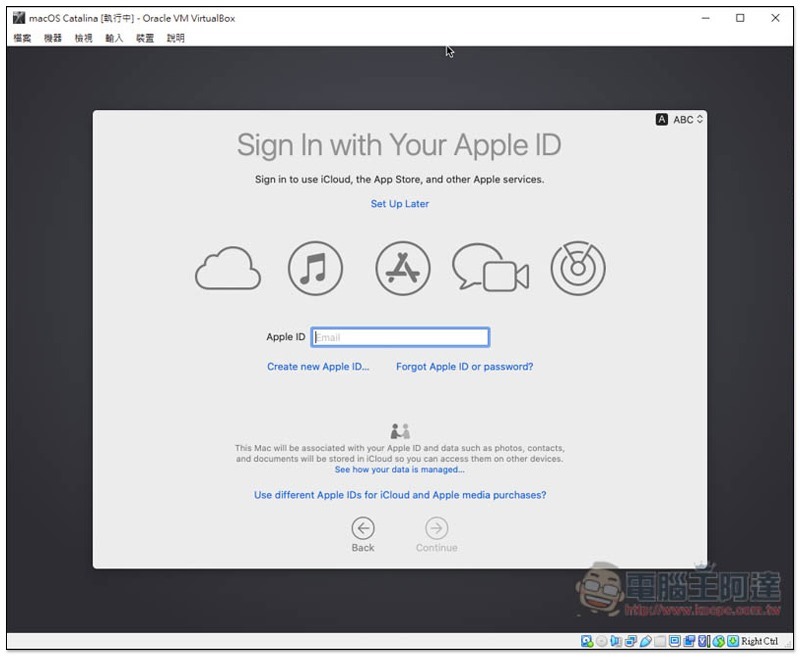Click the display status icon
Screen dimensions: 800x657
tap(675, 641)
